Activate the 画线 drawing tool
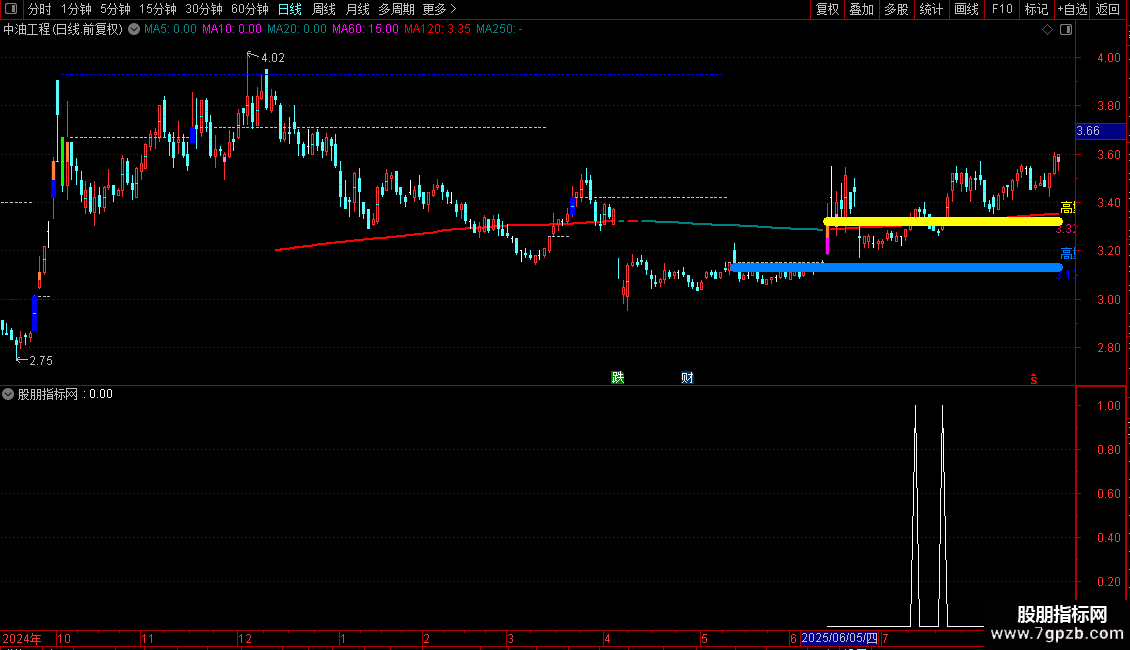The height and width of the screenshot is (650, 1130). [966, 9]
